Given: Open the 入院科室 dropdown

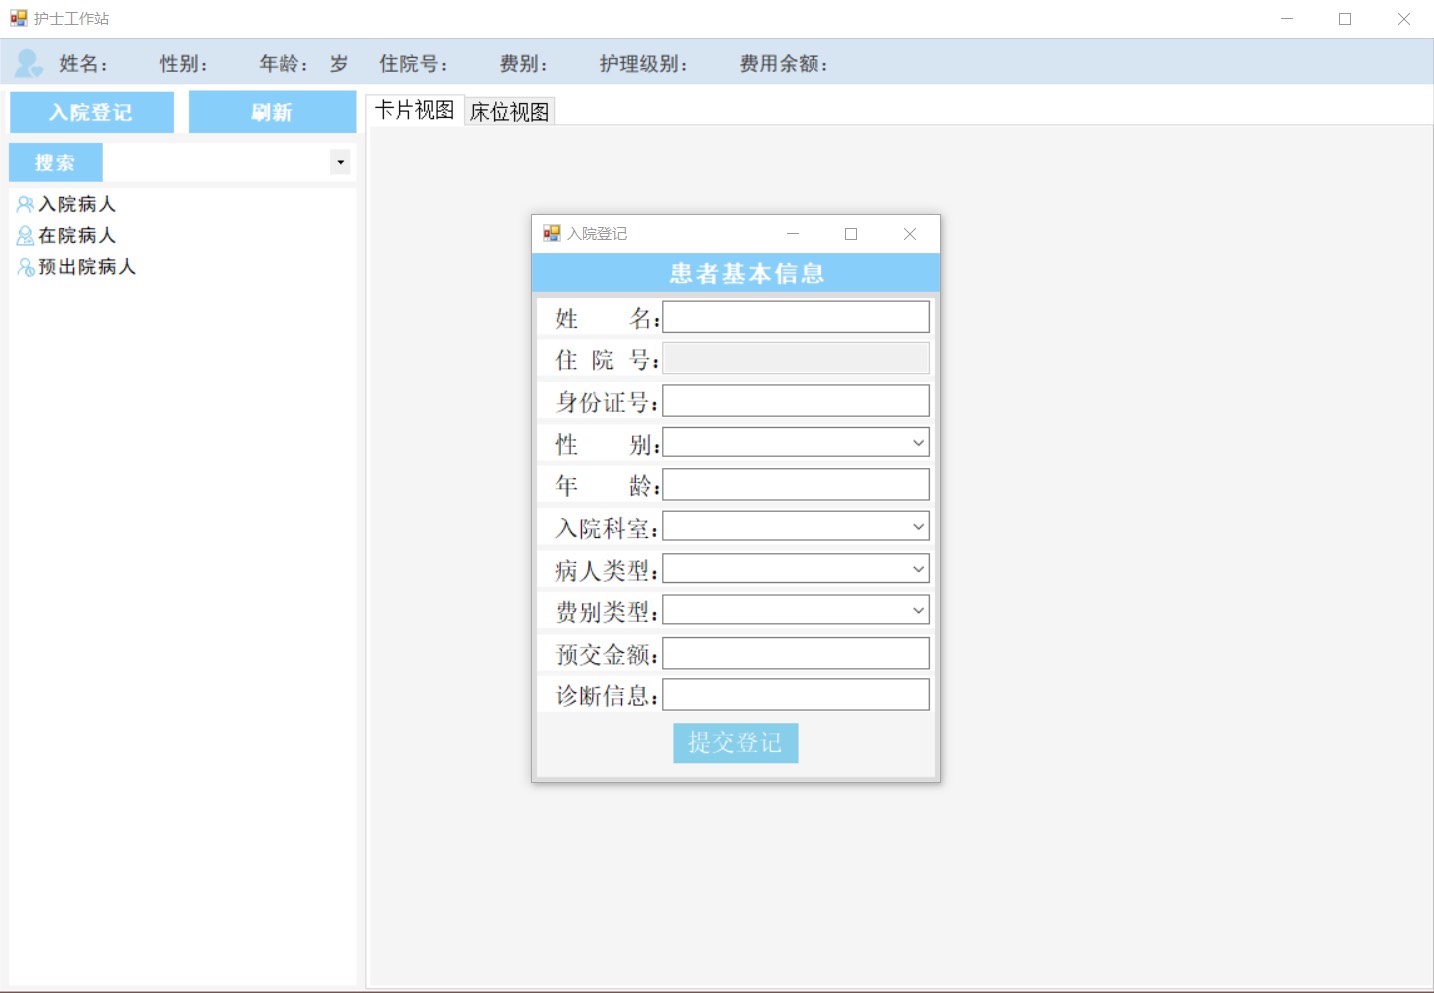Looking at the screenshot, I should (918, 527).
